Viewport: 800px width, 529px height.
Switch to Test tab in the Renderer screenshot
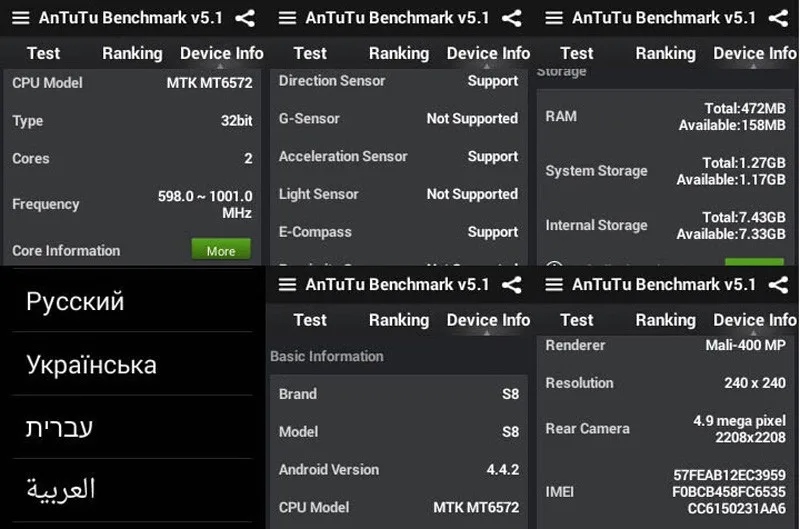click(x=577, y=320)
